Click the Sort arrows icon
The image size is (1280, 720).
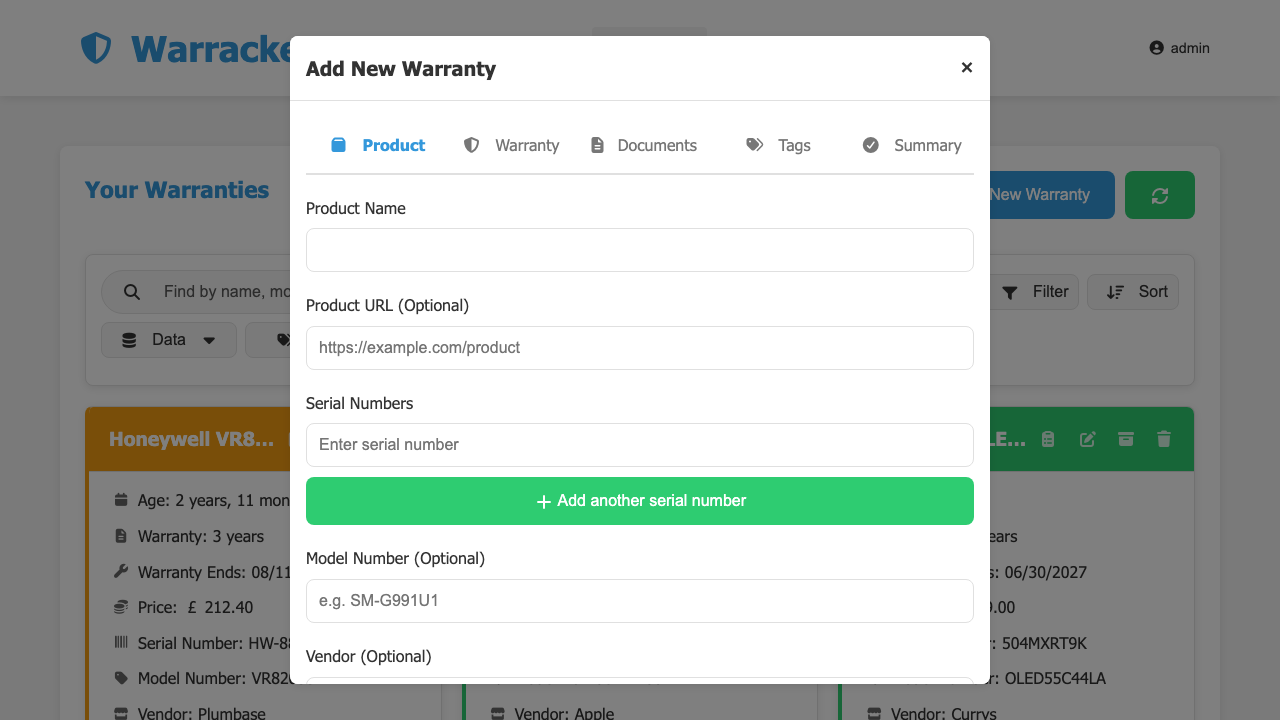click(x=1115, y=292)
